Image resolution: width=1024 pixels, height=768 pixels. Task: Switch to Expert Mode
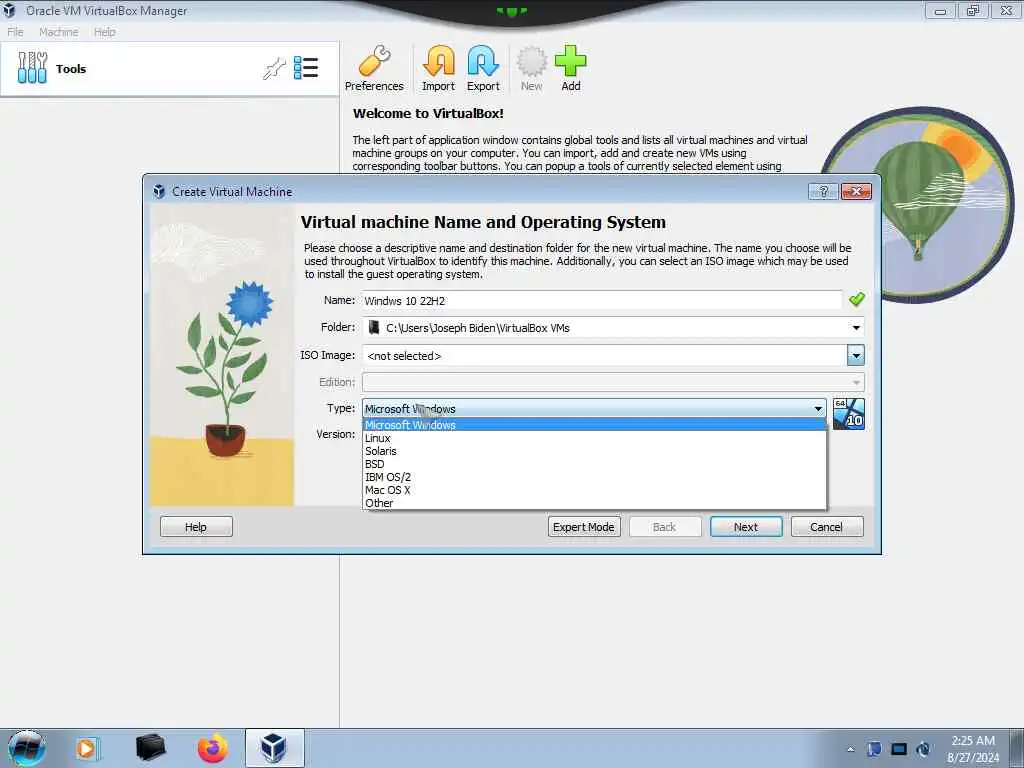pos(584,527)
